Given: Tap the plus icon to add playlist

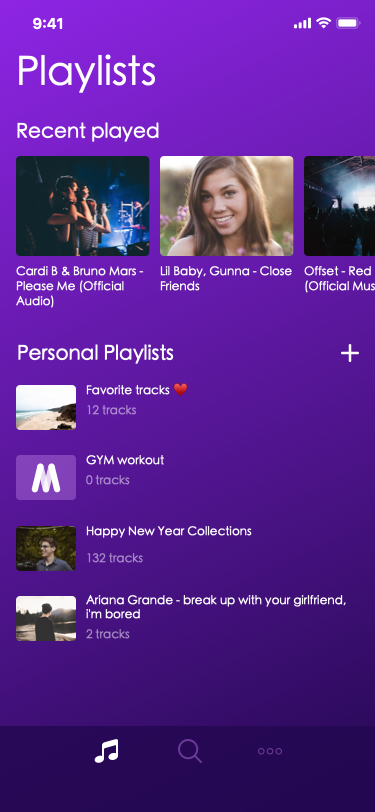Looking at the screenshot, I should coord(350,353).
